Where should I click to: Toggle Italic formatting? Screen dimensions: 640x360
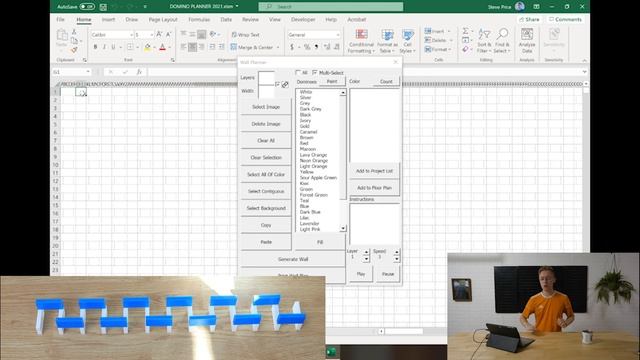pos(104,47)
